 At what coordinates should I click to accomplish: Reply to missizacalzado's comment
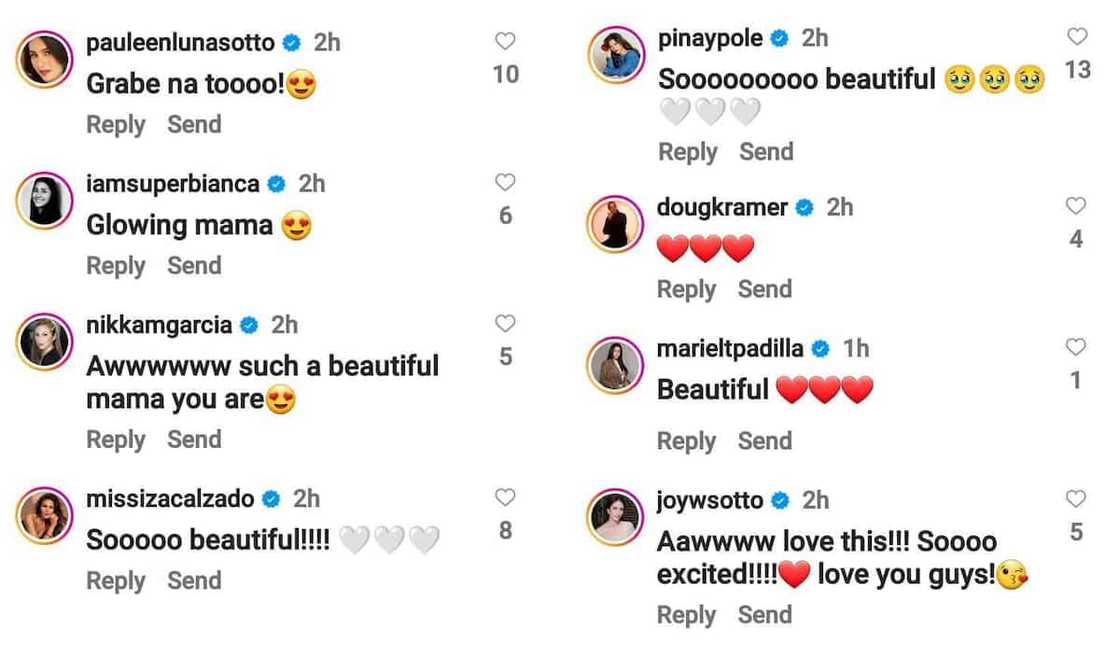pyautogui.click(x=116, y=581)
